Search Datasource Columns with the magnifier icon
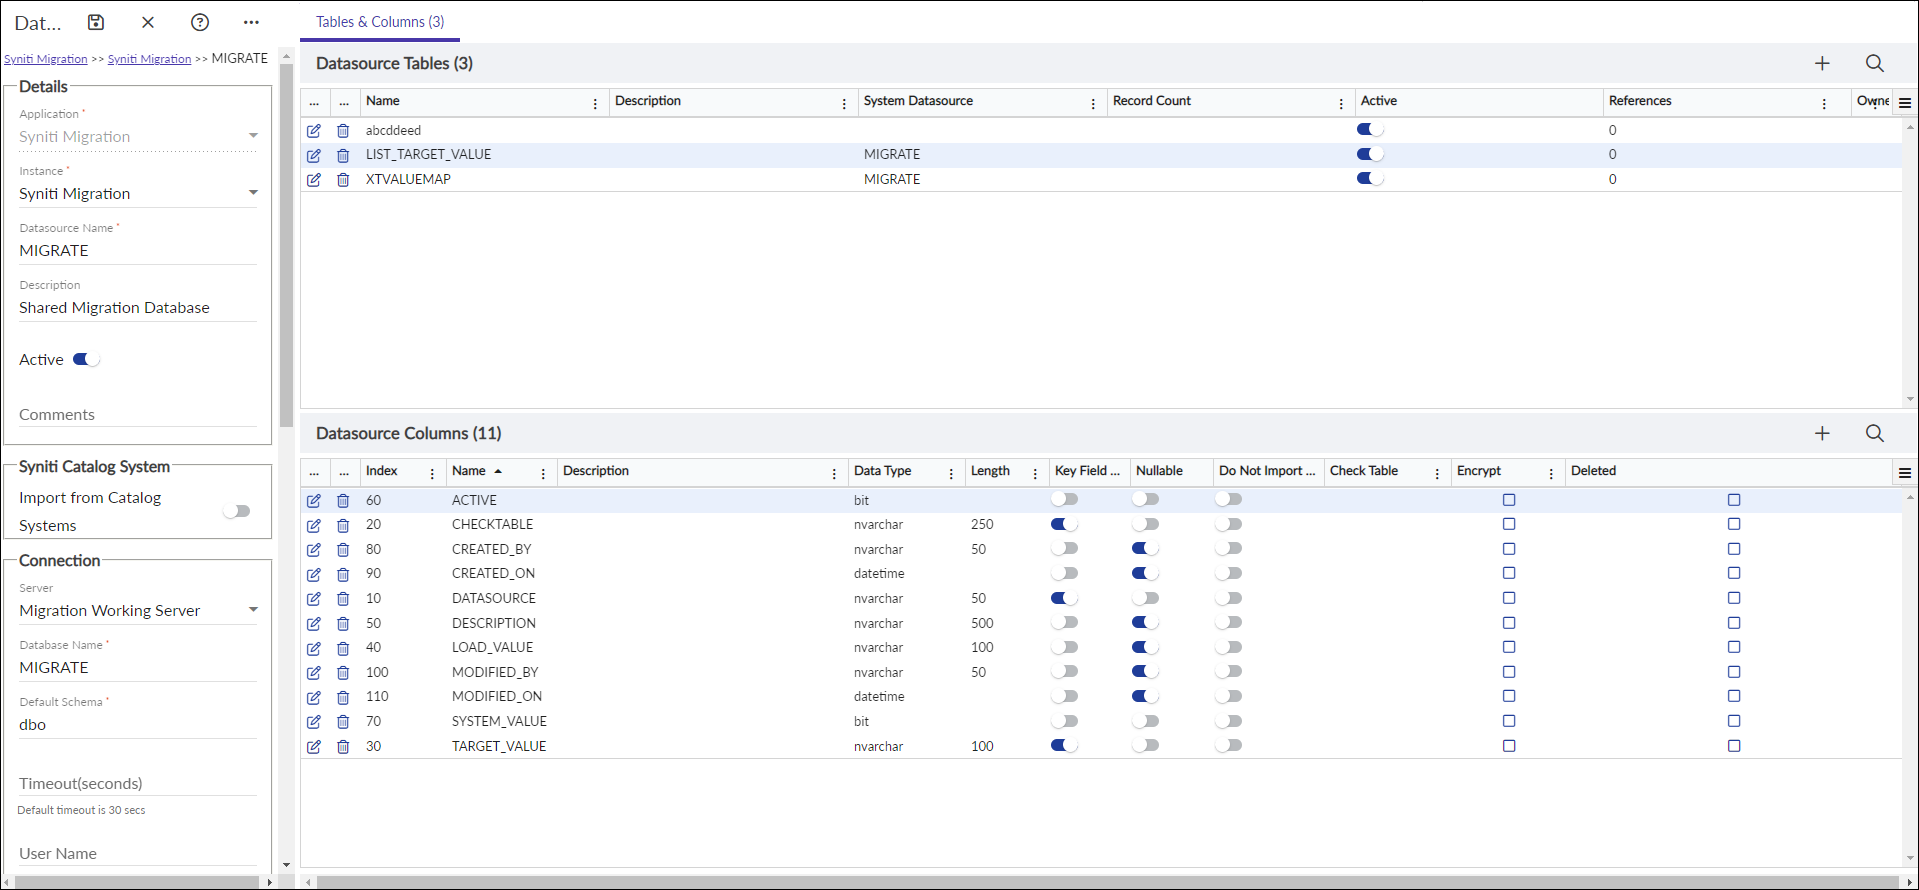The width and height of the screenshot is (1919, 890). [1875, 433]
